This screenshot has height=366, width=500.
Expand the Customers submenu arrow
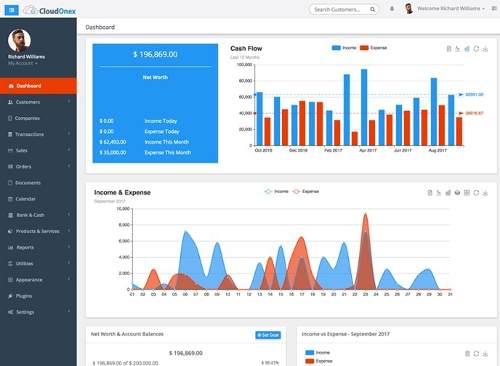click(69, 101)
